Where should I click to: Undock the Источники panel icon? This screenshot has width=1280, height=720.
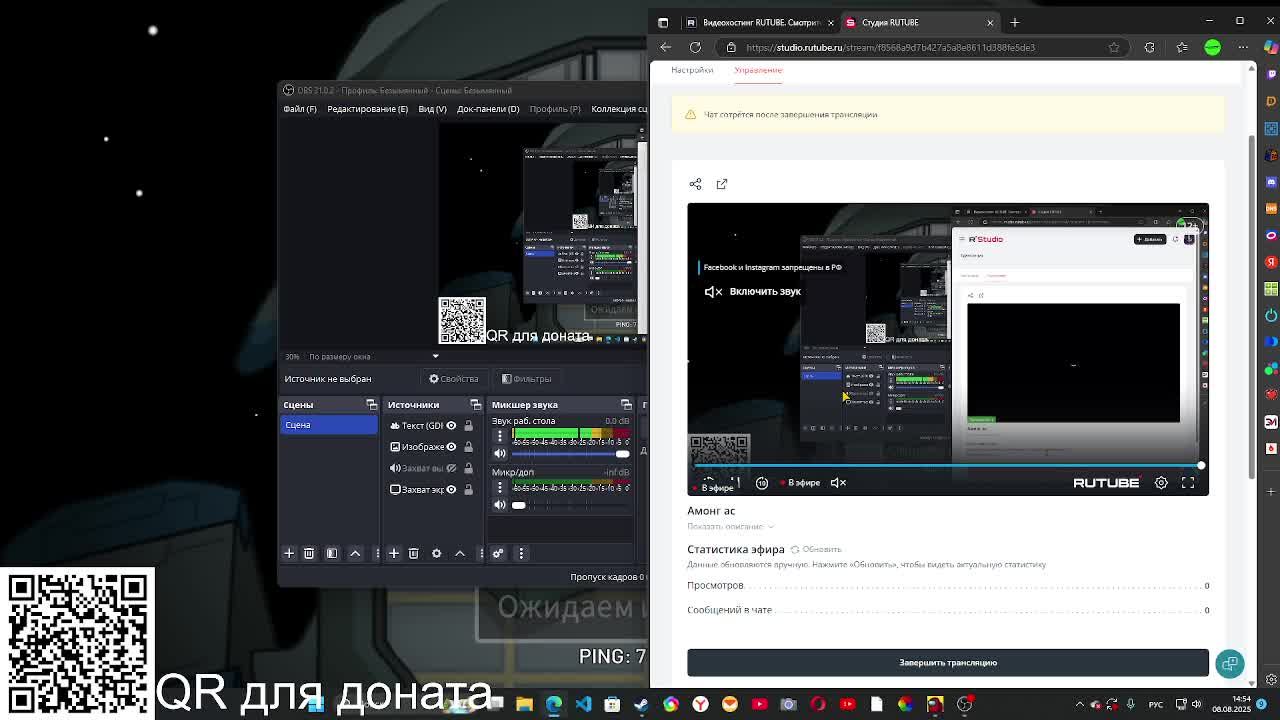pyautogui.click(x=475, y=405)
